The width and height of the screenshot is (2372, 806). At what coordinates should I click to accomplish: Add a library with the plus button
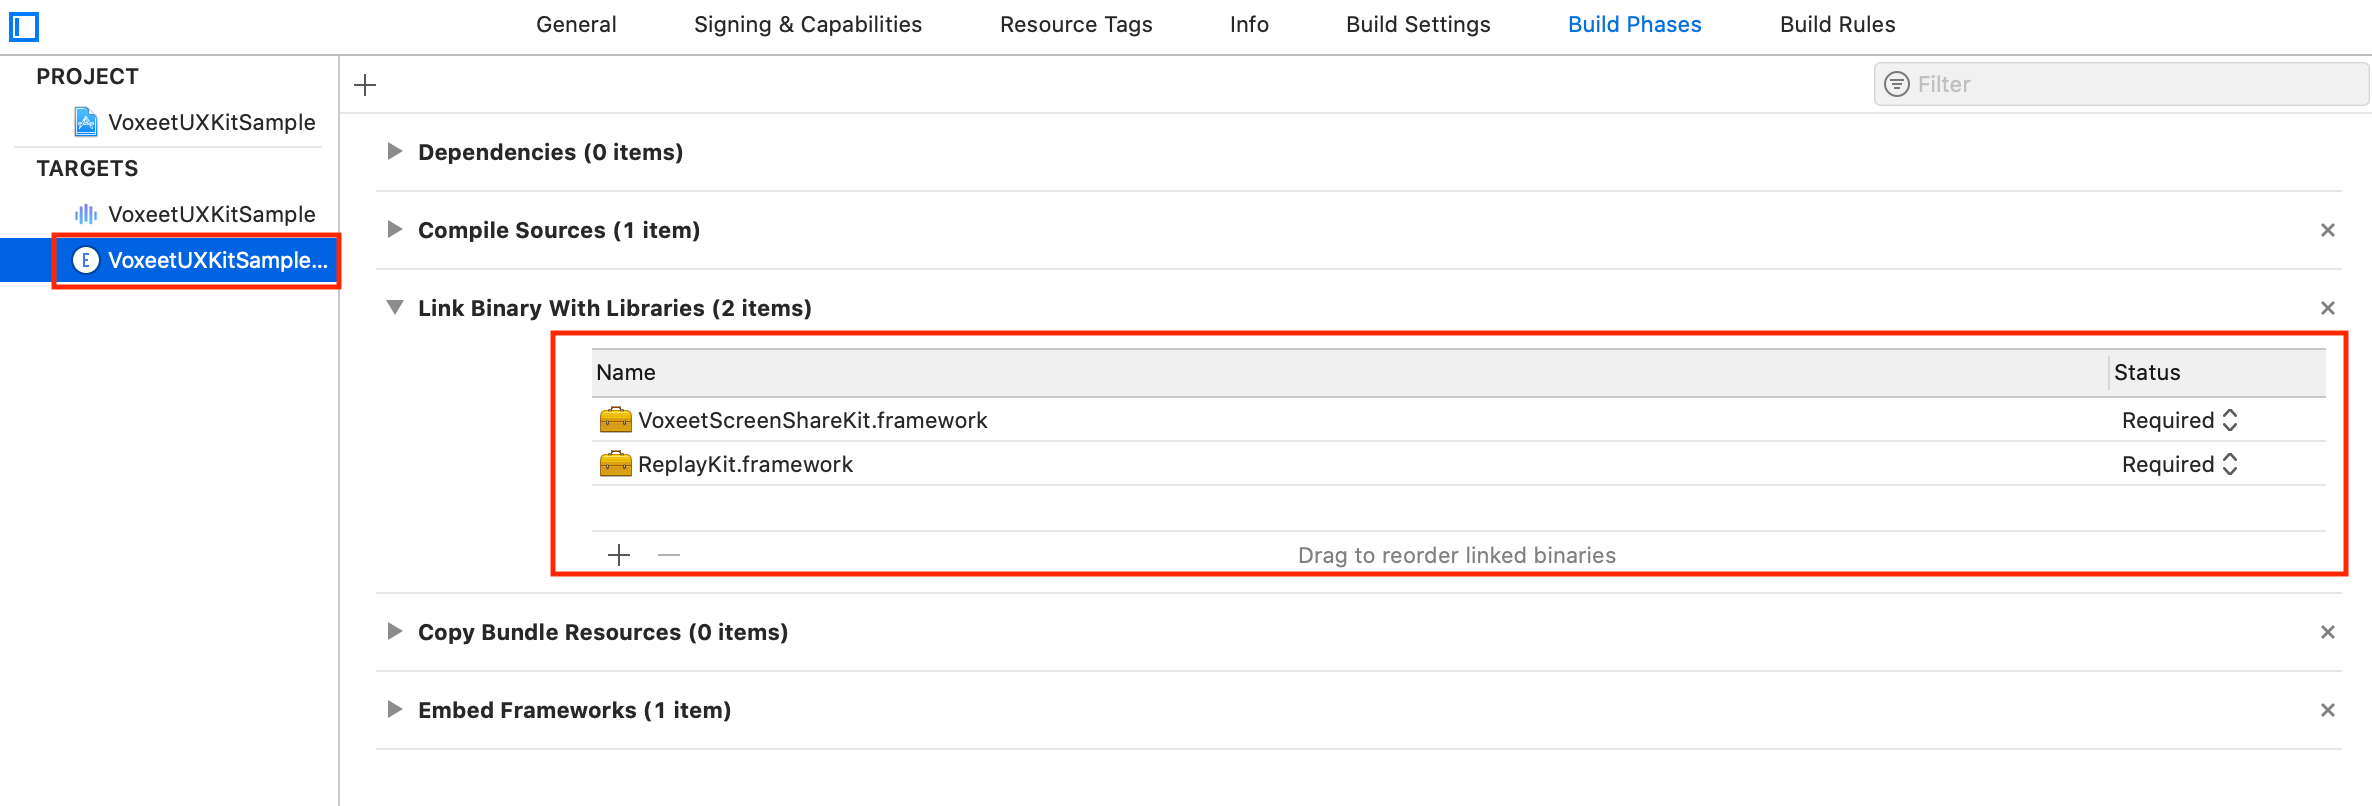click(619, 555)
